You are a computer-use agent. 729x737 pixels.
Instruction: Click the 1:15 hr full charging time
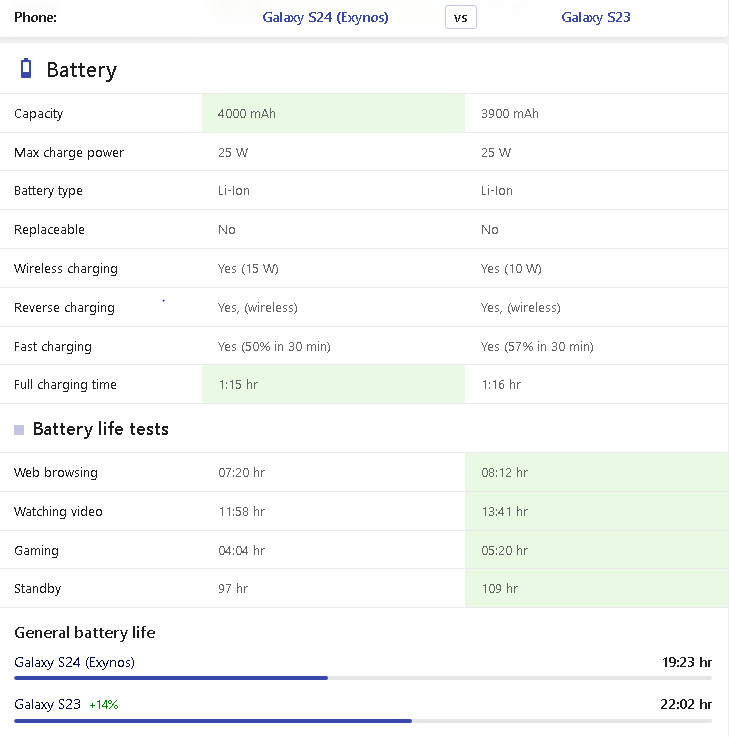[238, 385]
